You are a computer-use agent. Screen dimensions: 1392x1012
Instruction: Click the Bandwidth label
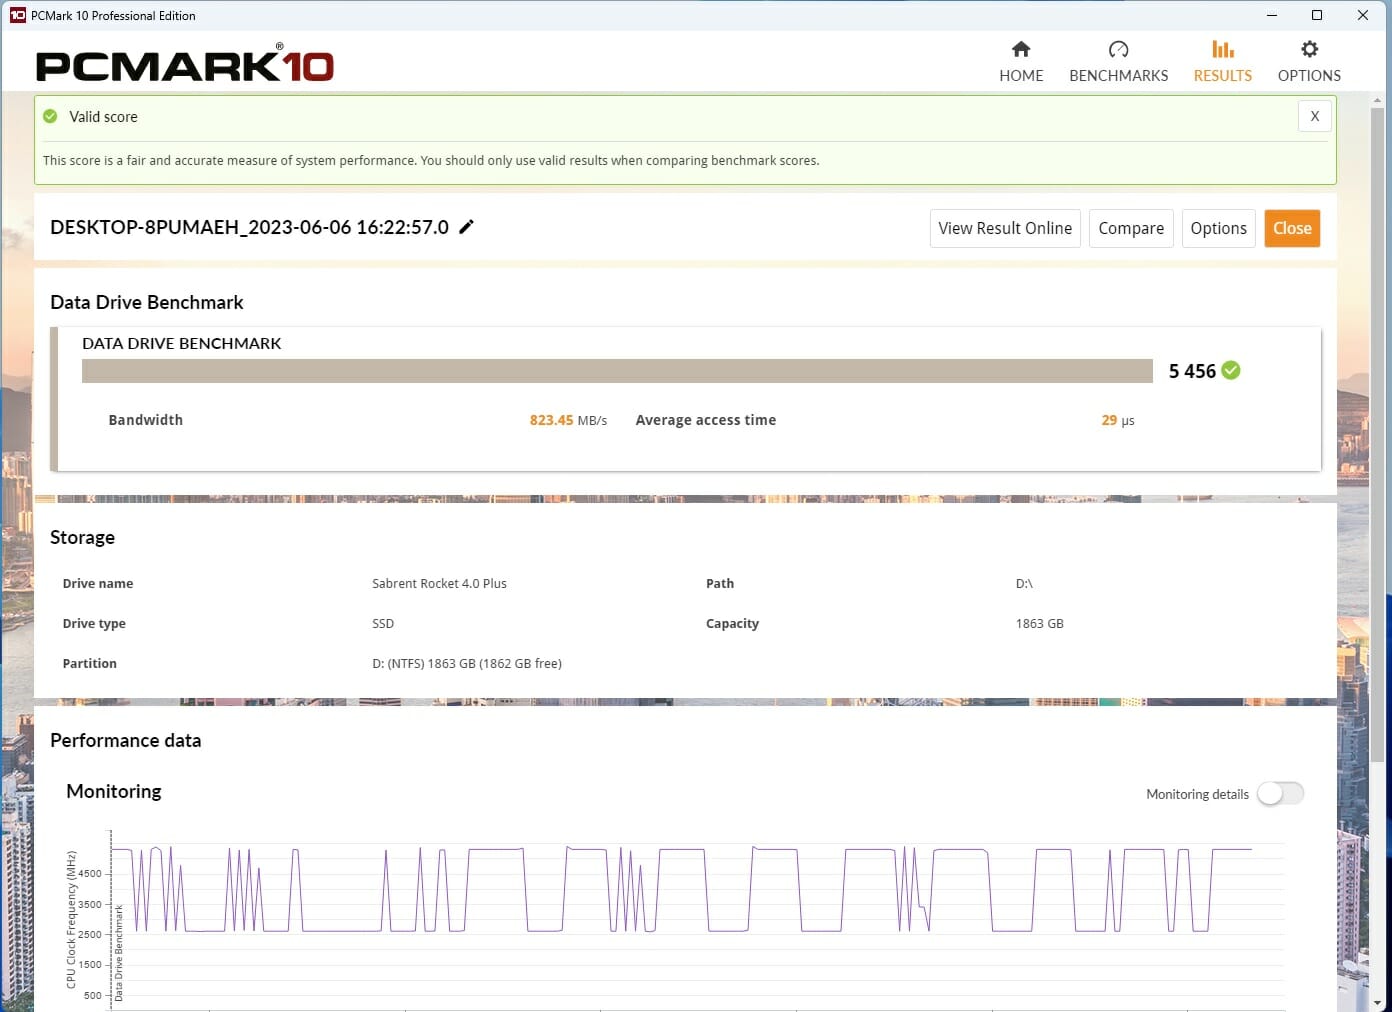pyautogui.click(x=145, y=420)
